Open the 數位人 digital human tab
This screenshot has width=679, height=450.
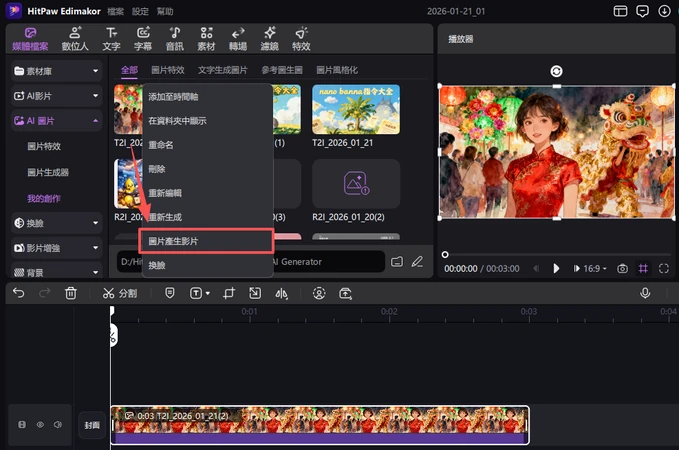click(x=75, y=39)
